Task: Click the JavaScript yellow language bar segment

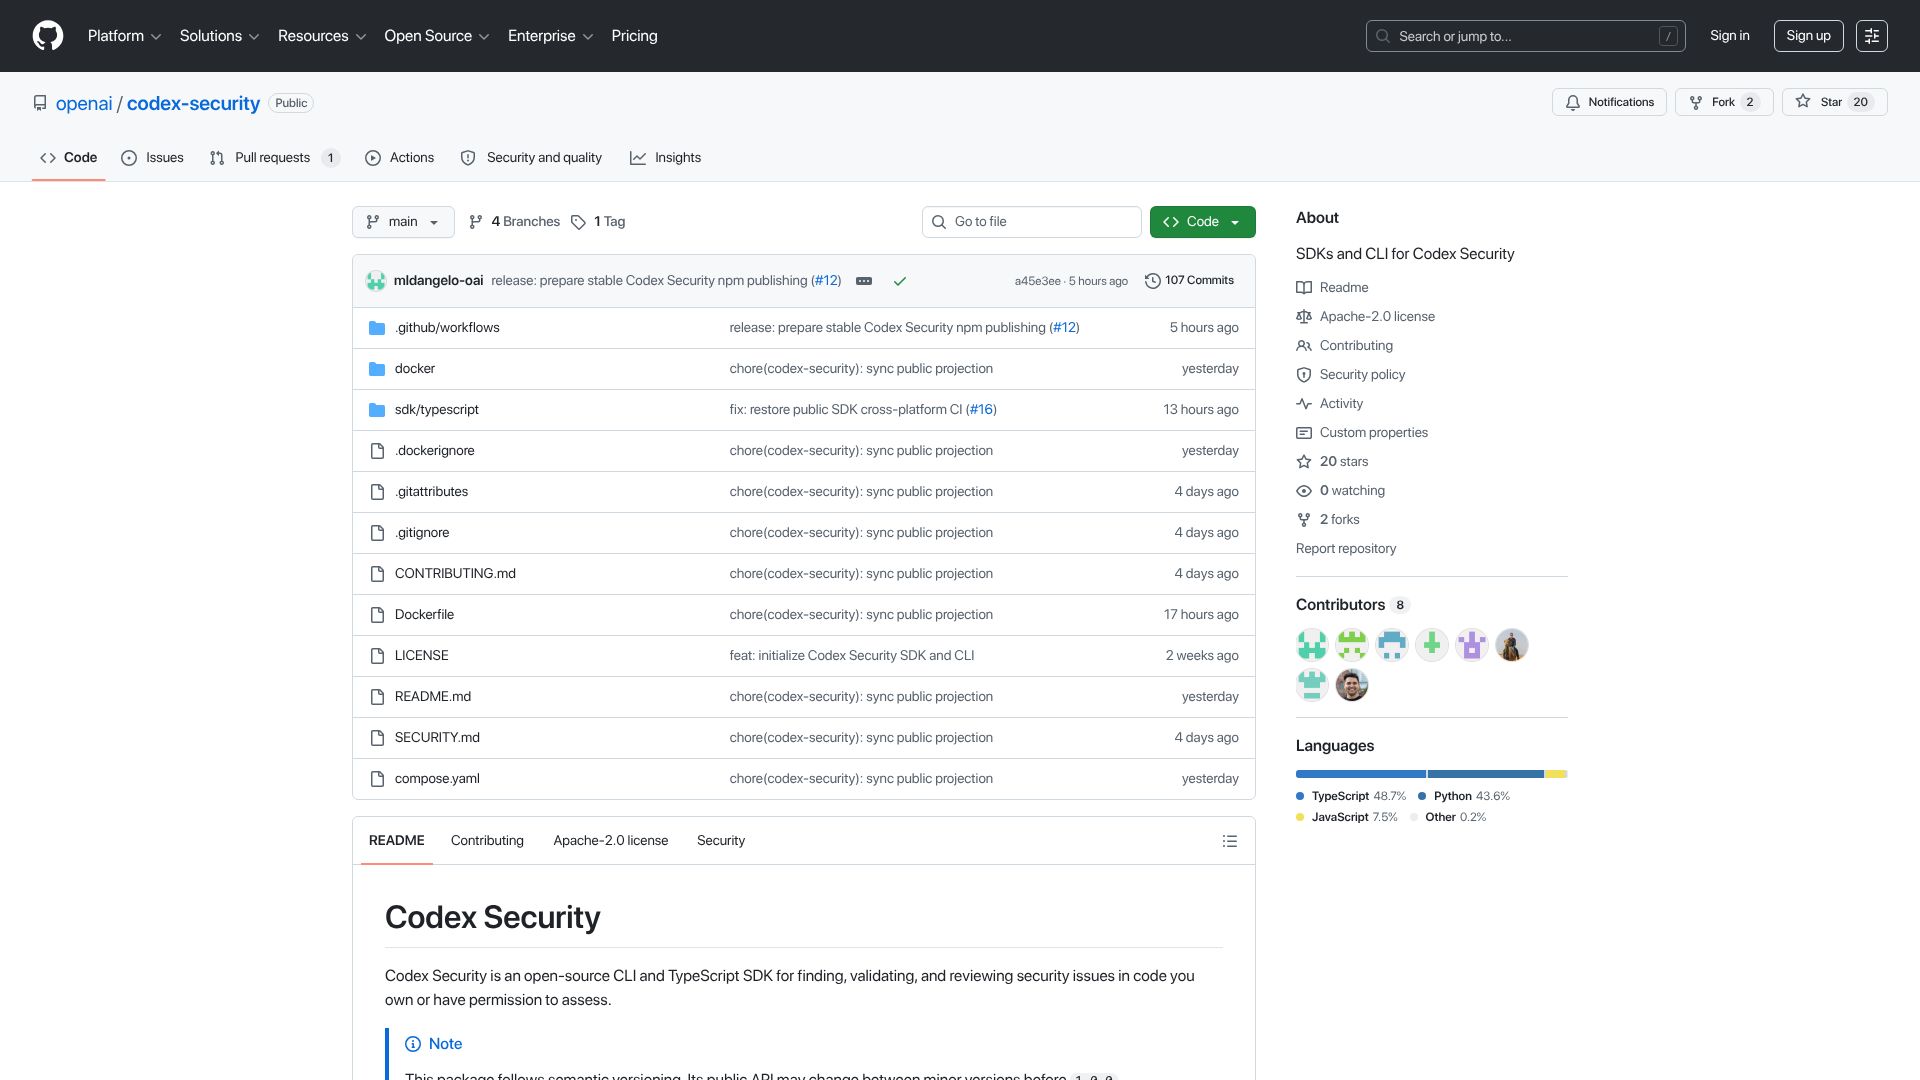Action: coord(1555,774)
